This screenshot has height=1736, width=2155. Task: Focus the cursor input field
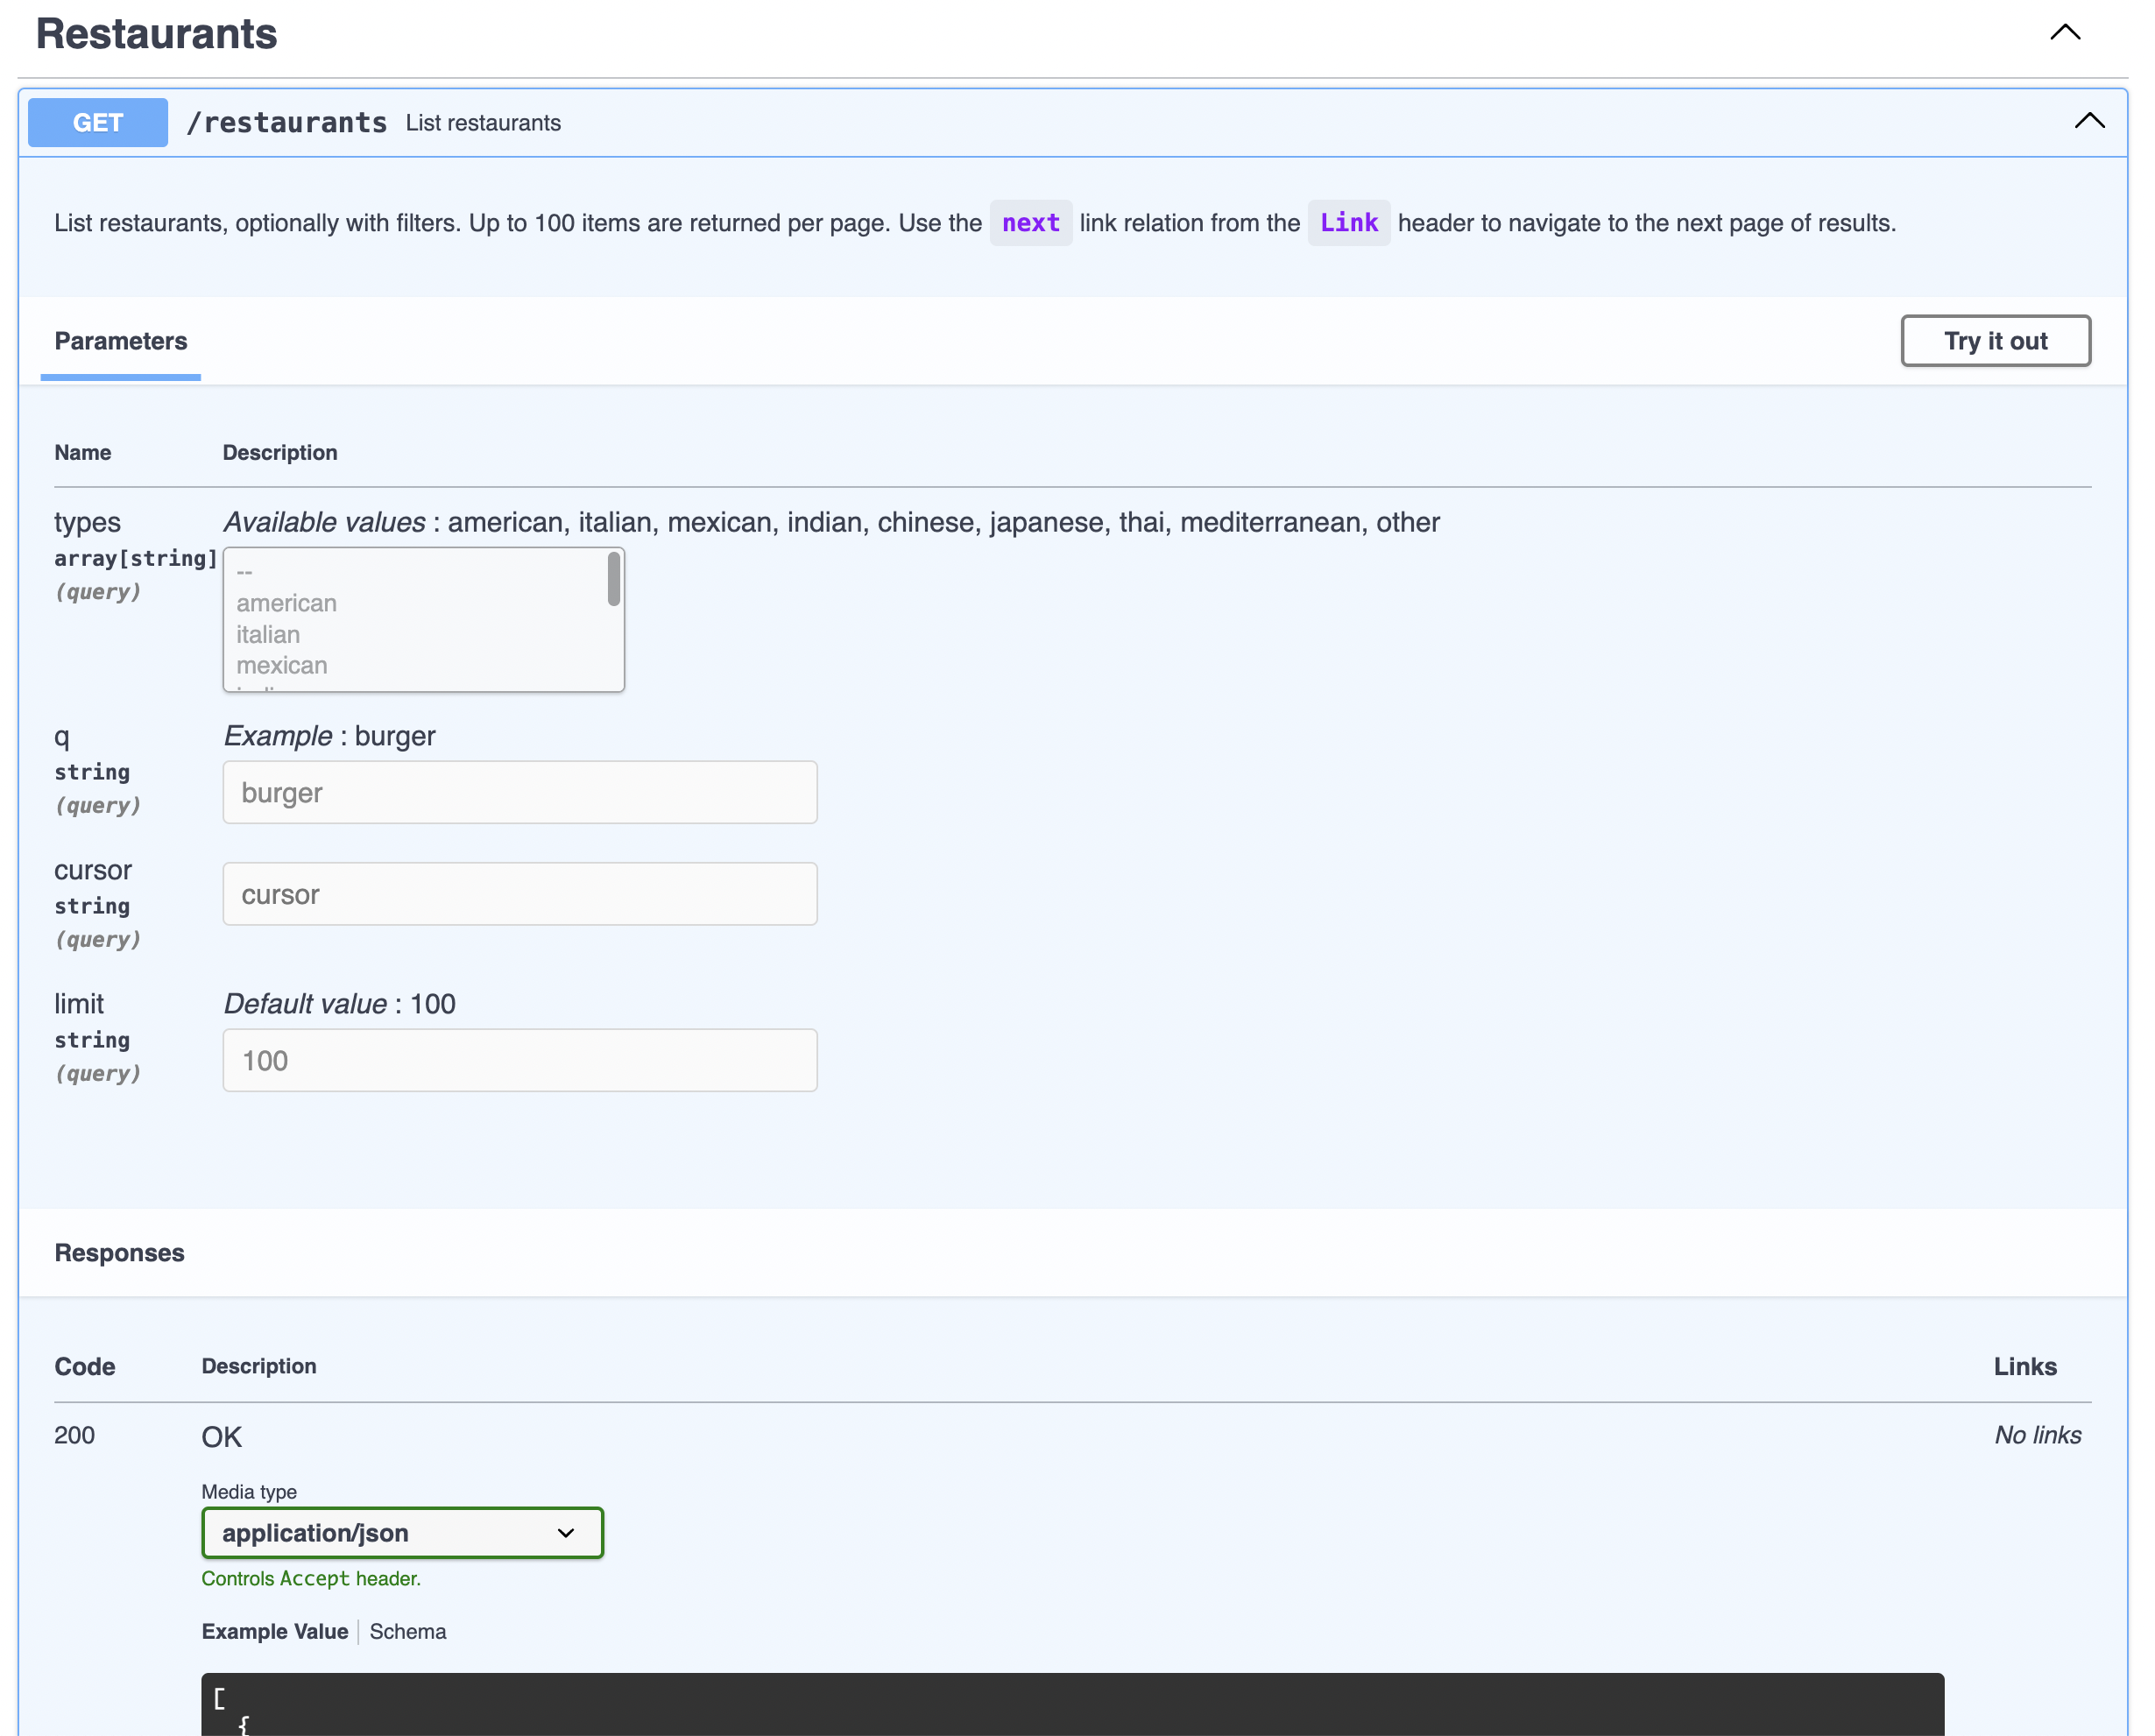pyautogui.click(x=519, y=894)
